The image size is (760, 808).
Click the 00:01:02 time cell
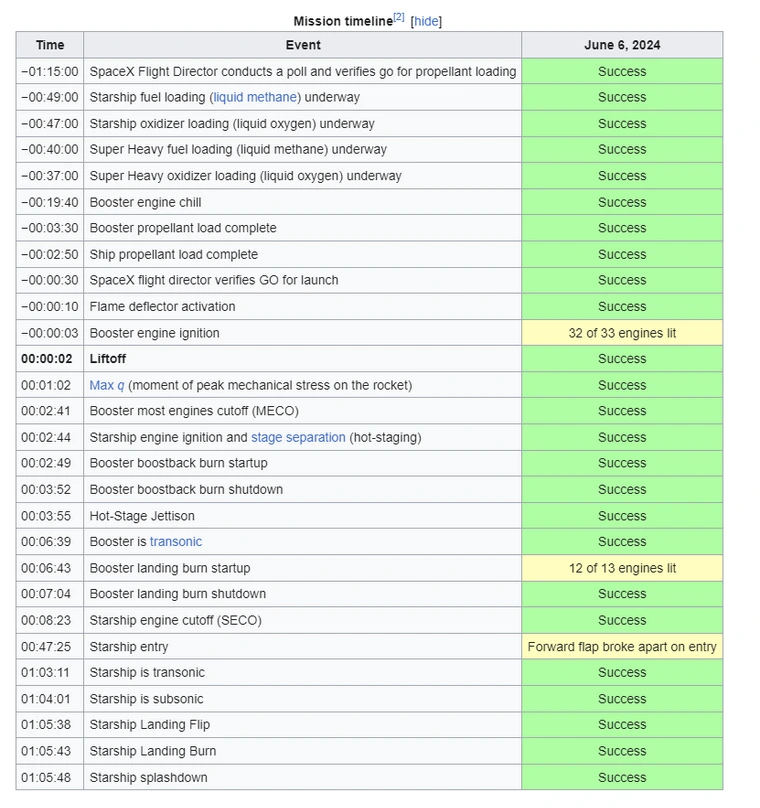pos(49,385)
